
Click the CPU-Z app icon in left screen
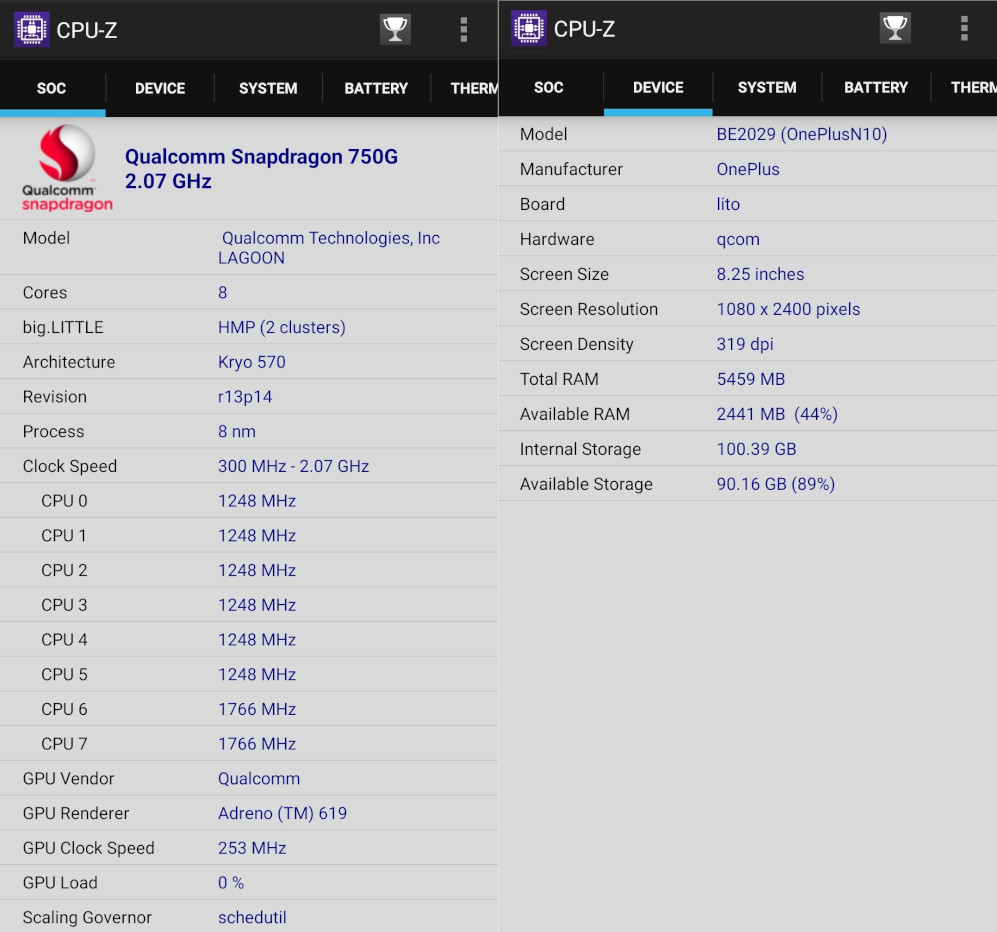click(32, 29)
